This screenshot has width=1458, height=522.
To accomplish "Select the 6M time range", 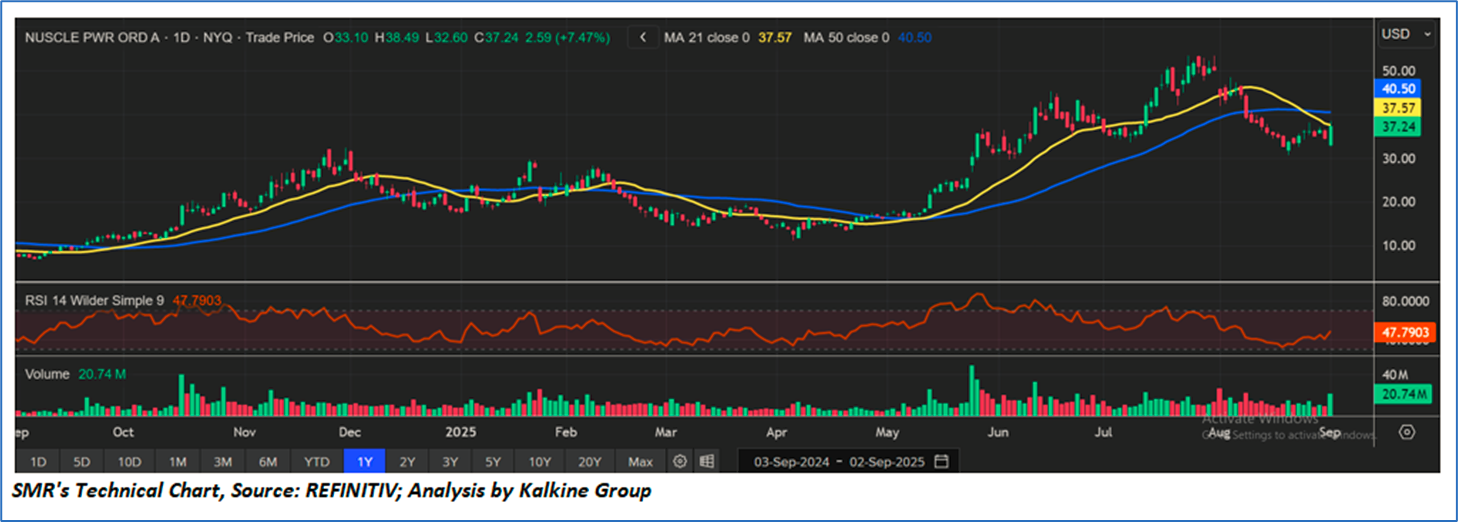I will point(267,461).
